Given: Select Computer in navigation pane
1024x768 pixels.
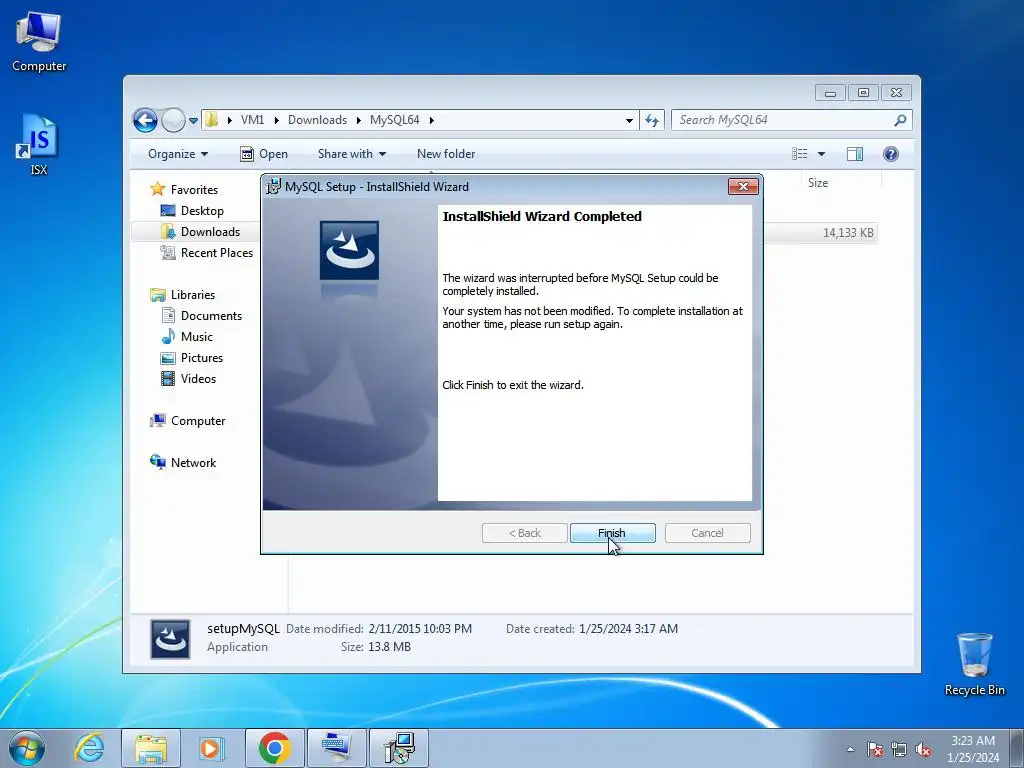Looking at the screenshot, I should point(198,421).
